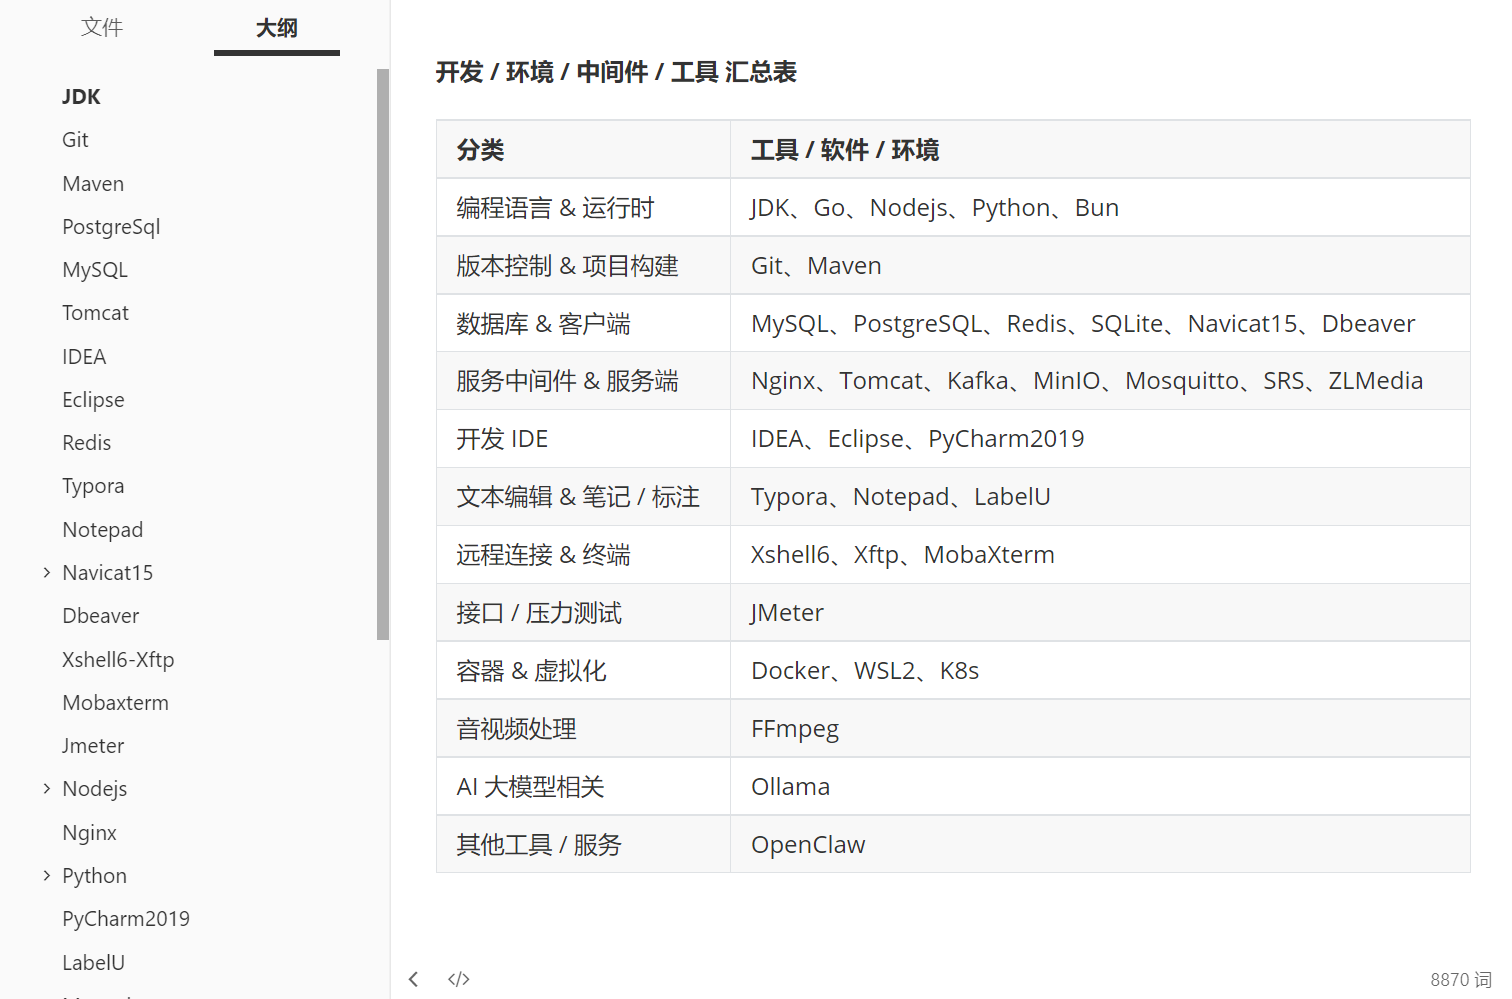Viewport: 1512px width, 999px height.
Task: Open Maven section from outline
Action: click(x=93, y=184)
